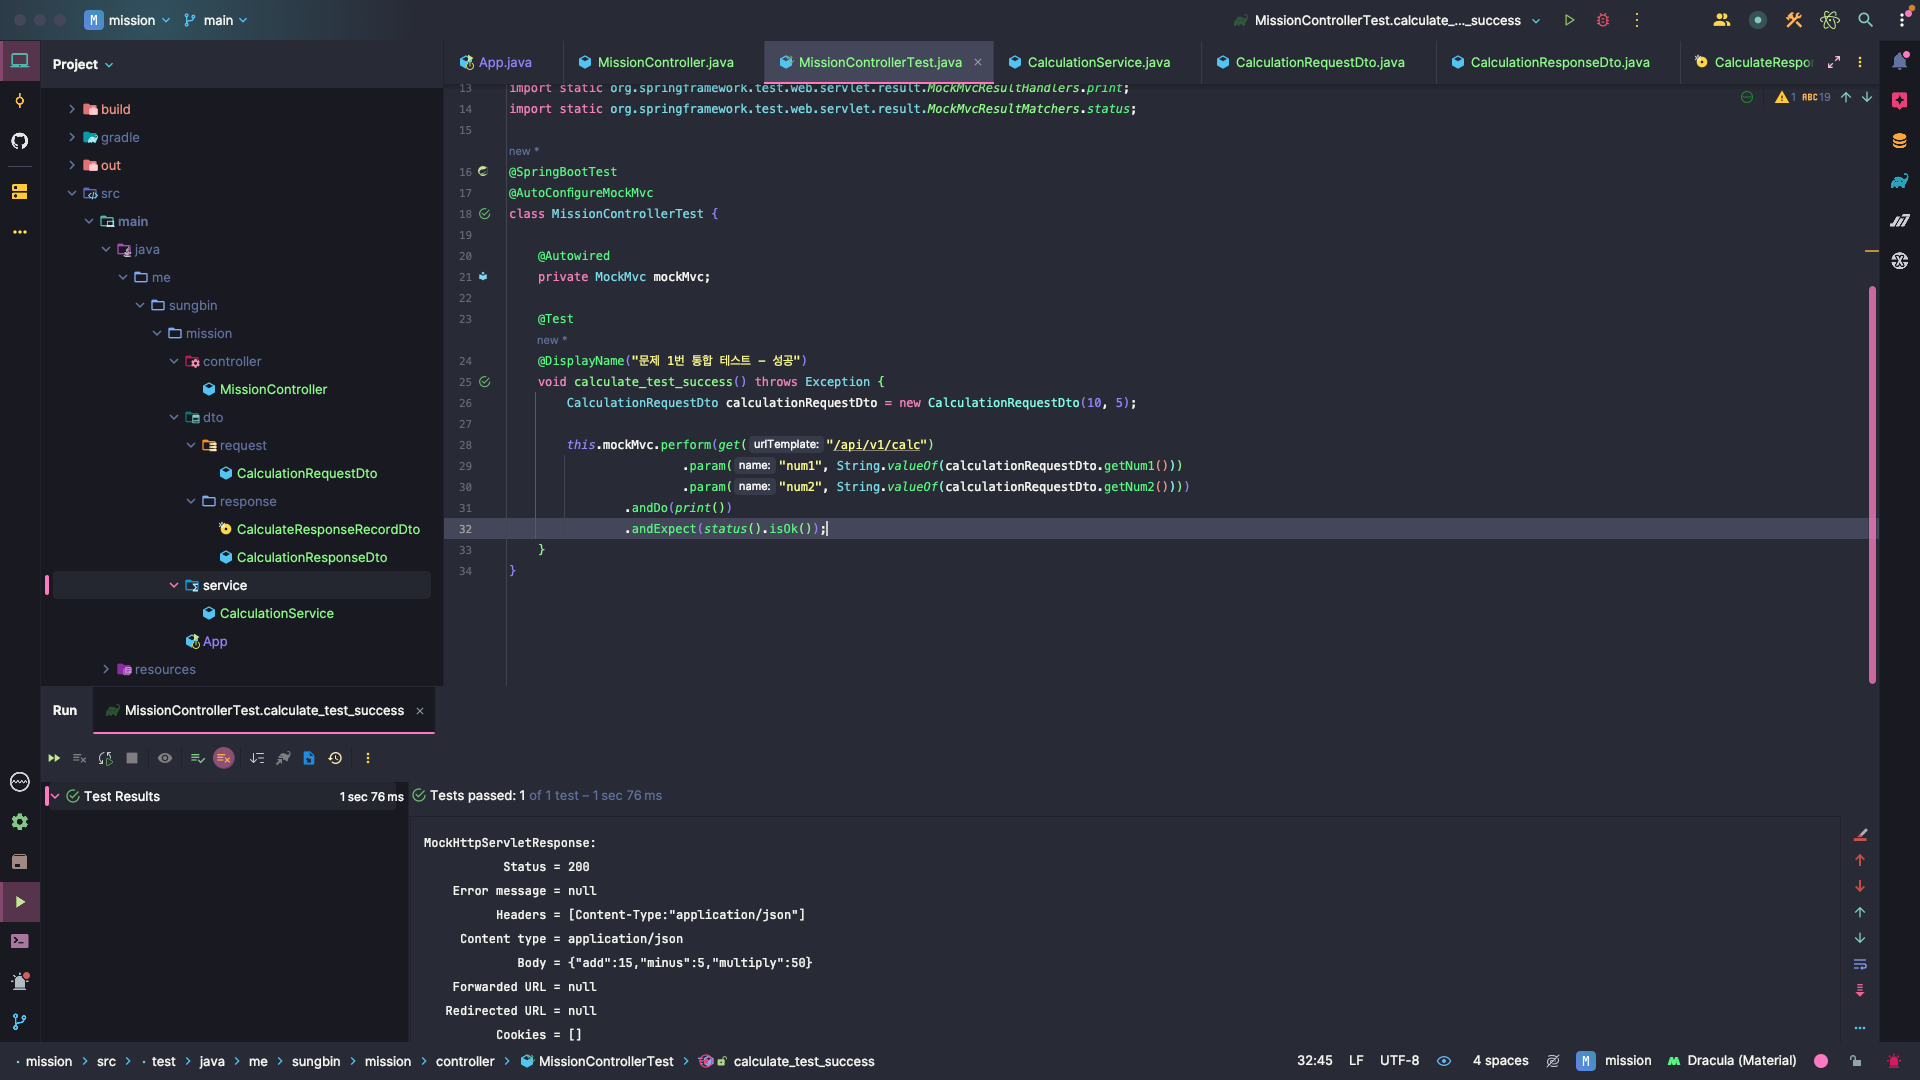1920x1080 pixels.
Task: Click pink accent color circle in status bar
Action: coord(1821,1061)
